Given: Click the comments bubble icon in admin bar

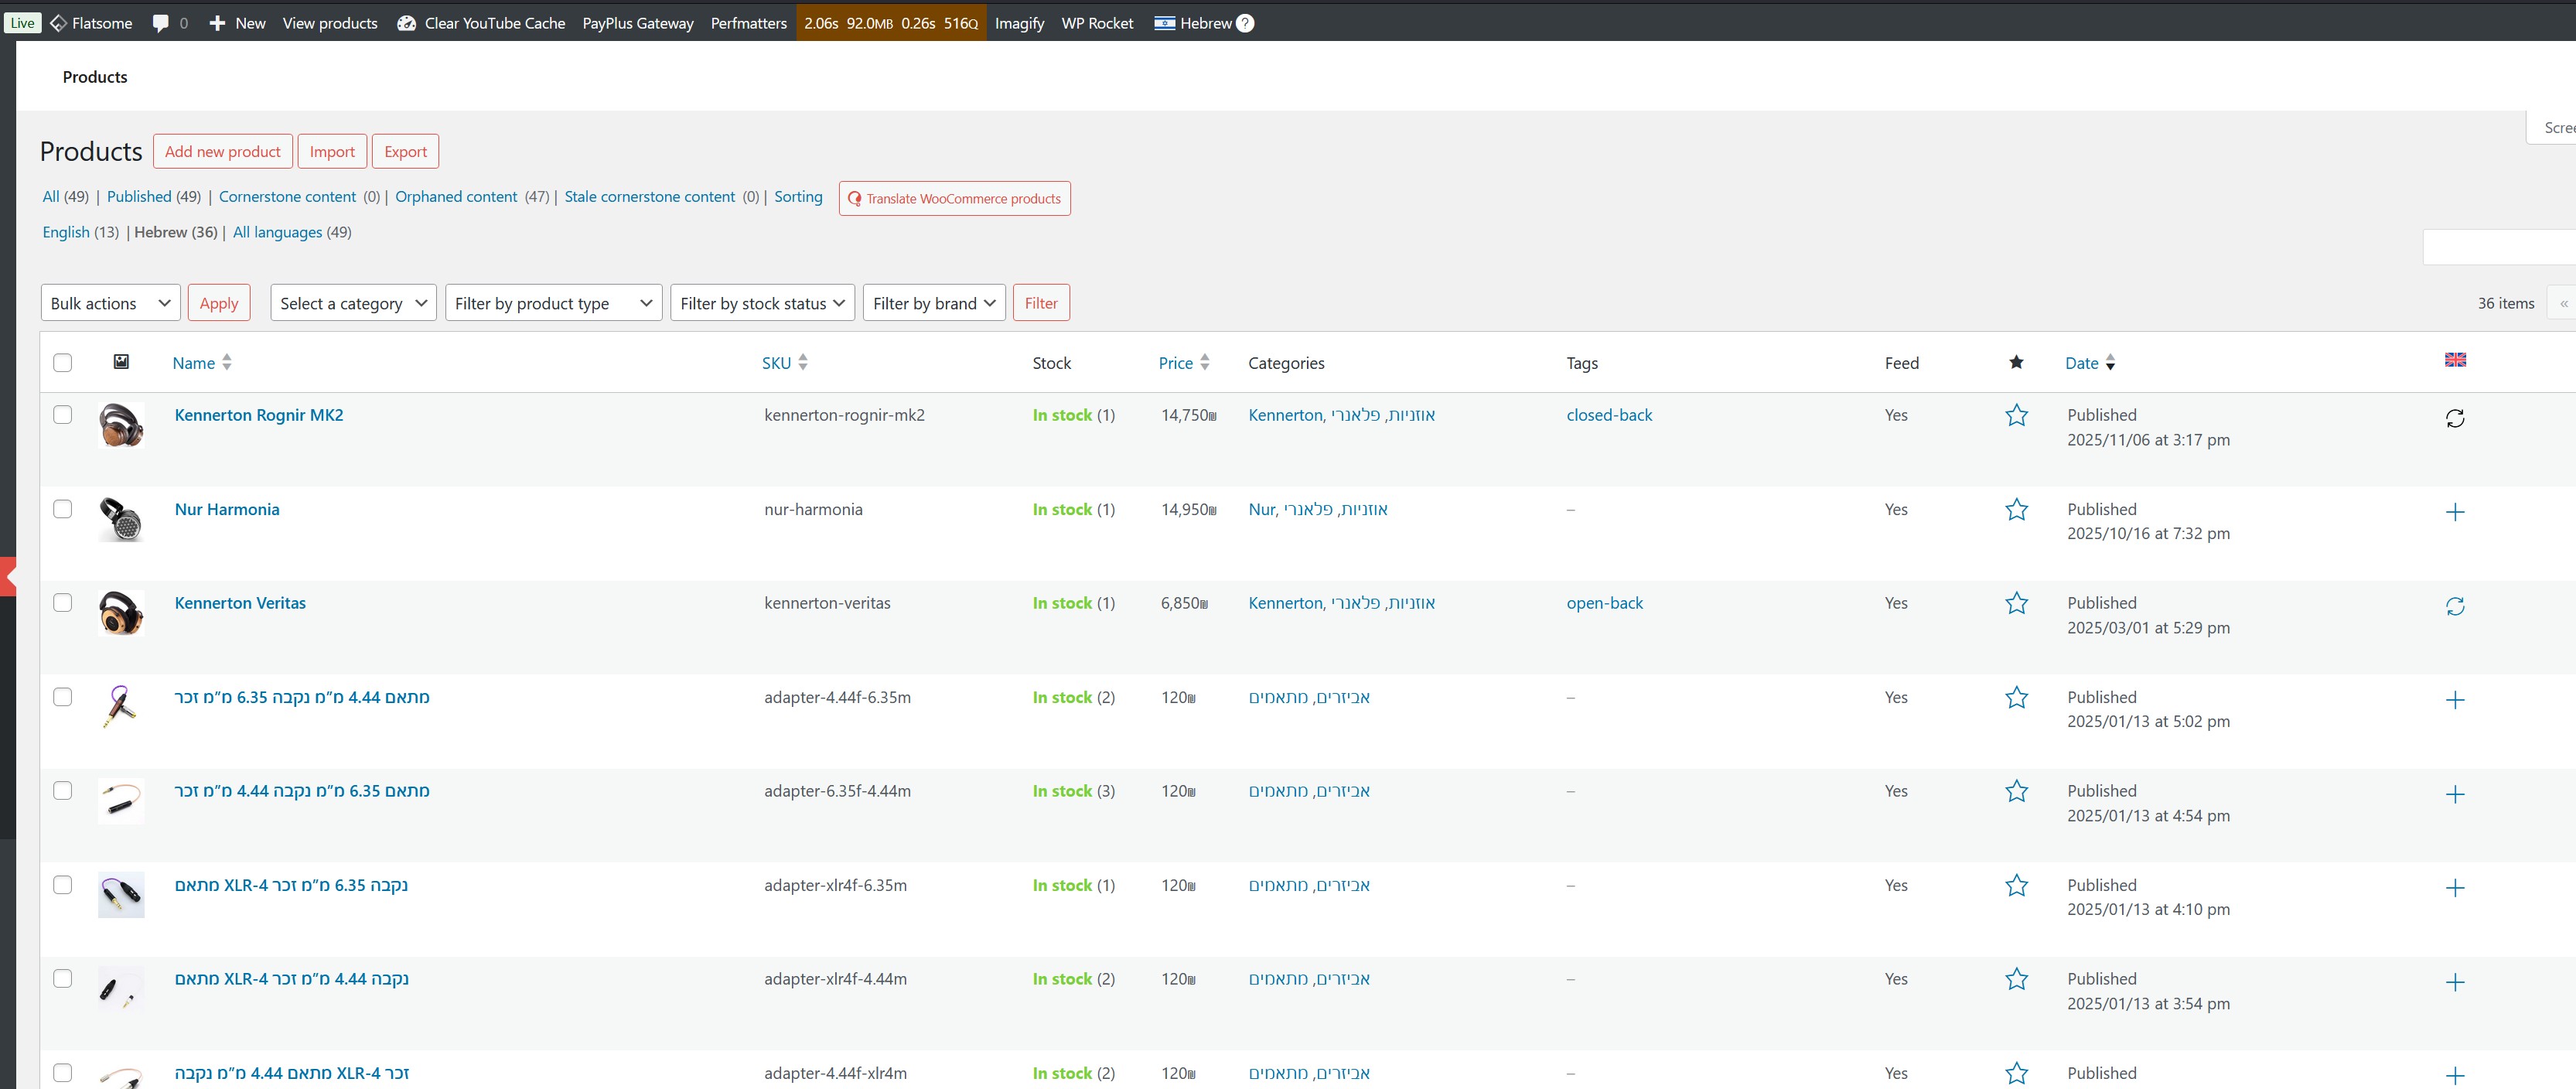Looking at the screenshot, I should (x=160, y=23).
